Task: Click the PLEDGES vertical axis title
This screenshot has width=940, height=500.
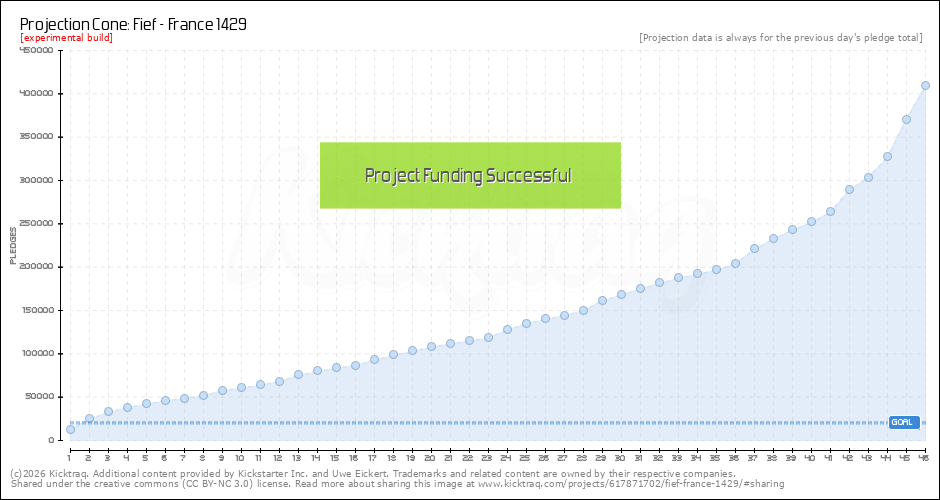Action: coord(13,245)
